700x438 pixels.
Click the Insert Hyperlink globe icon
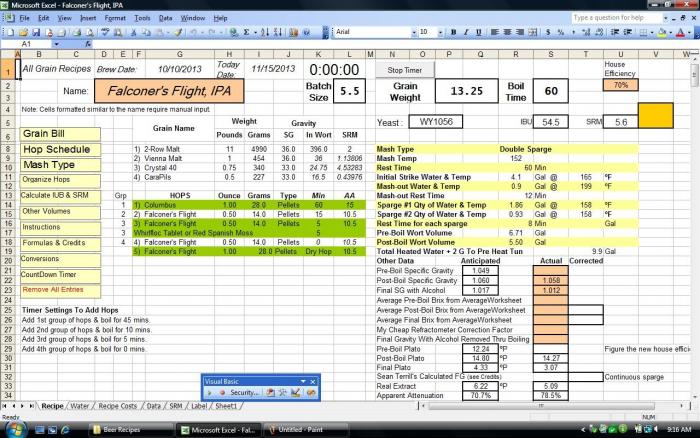coord(233,32)
